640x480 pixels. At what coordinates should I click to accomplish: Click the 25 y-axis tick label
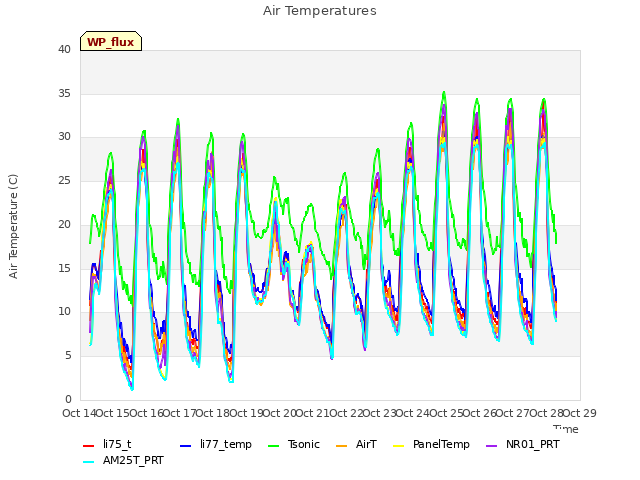click(64, 180)
